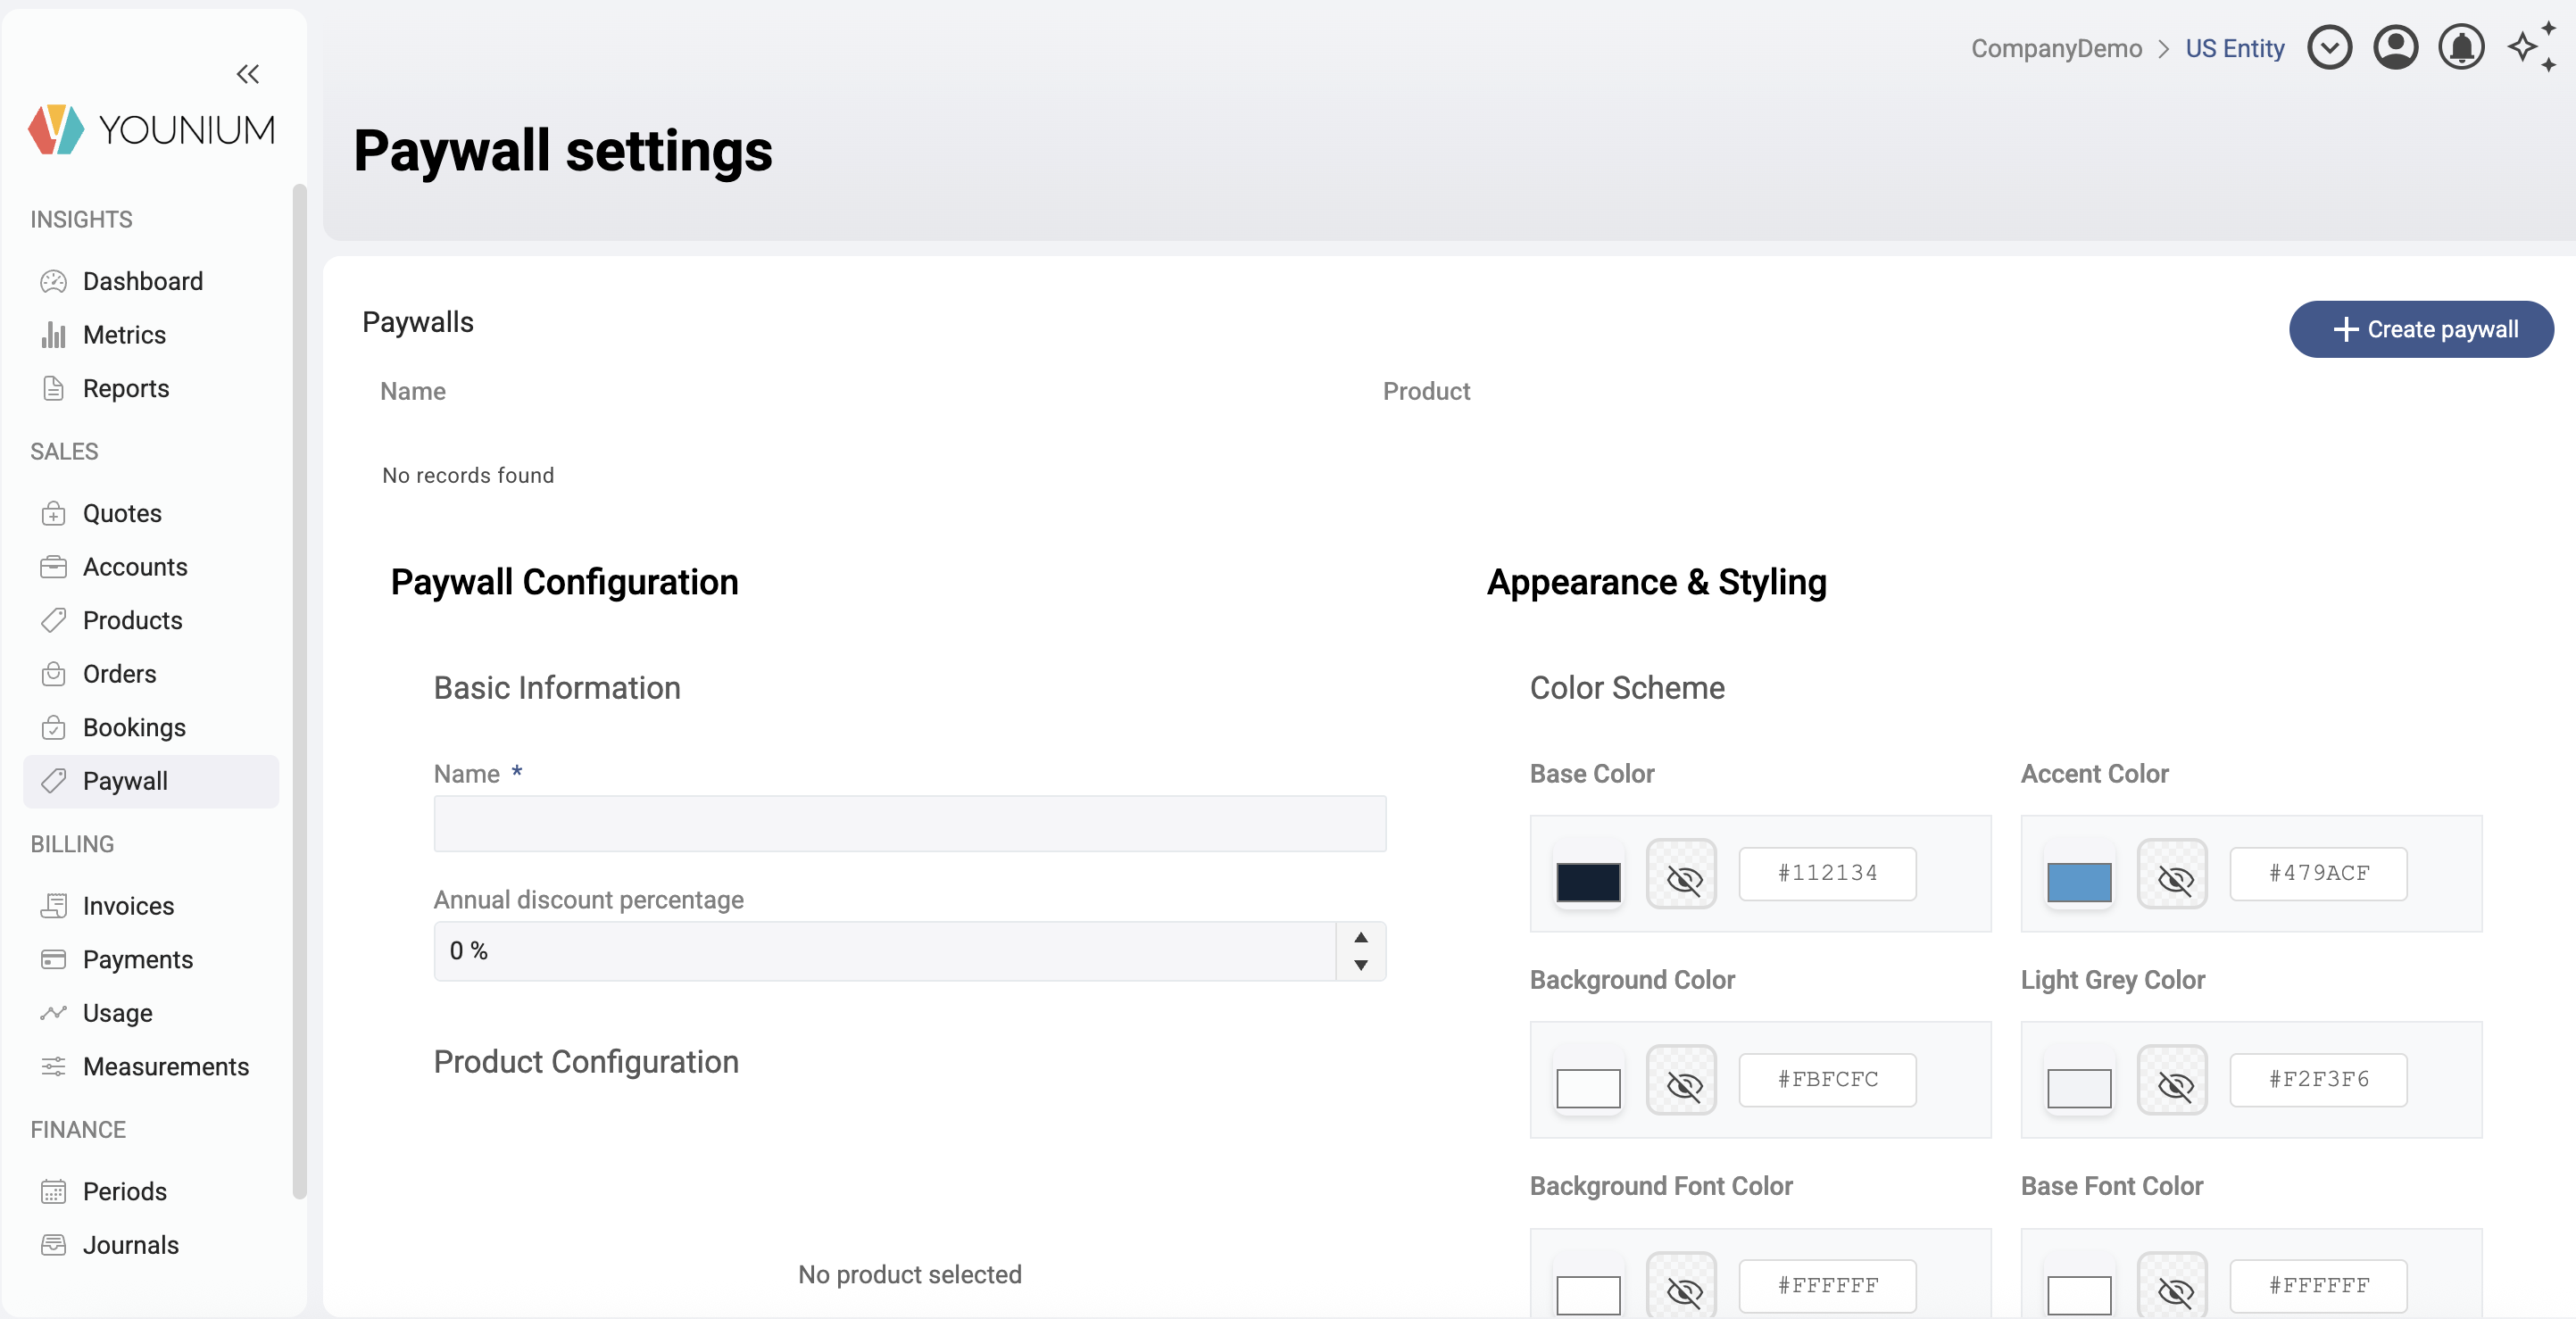This screenshot has width=2576, height=1319.
Task: Click the Invoices sidebar icon
Action: pyautogui.click(x=54, y=906)
